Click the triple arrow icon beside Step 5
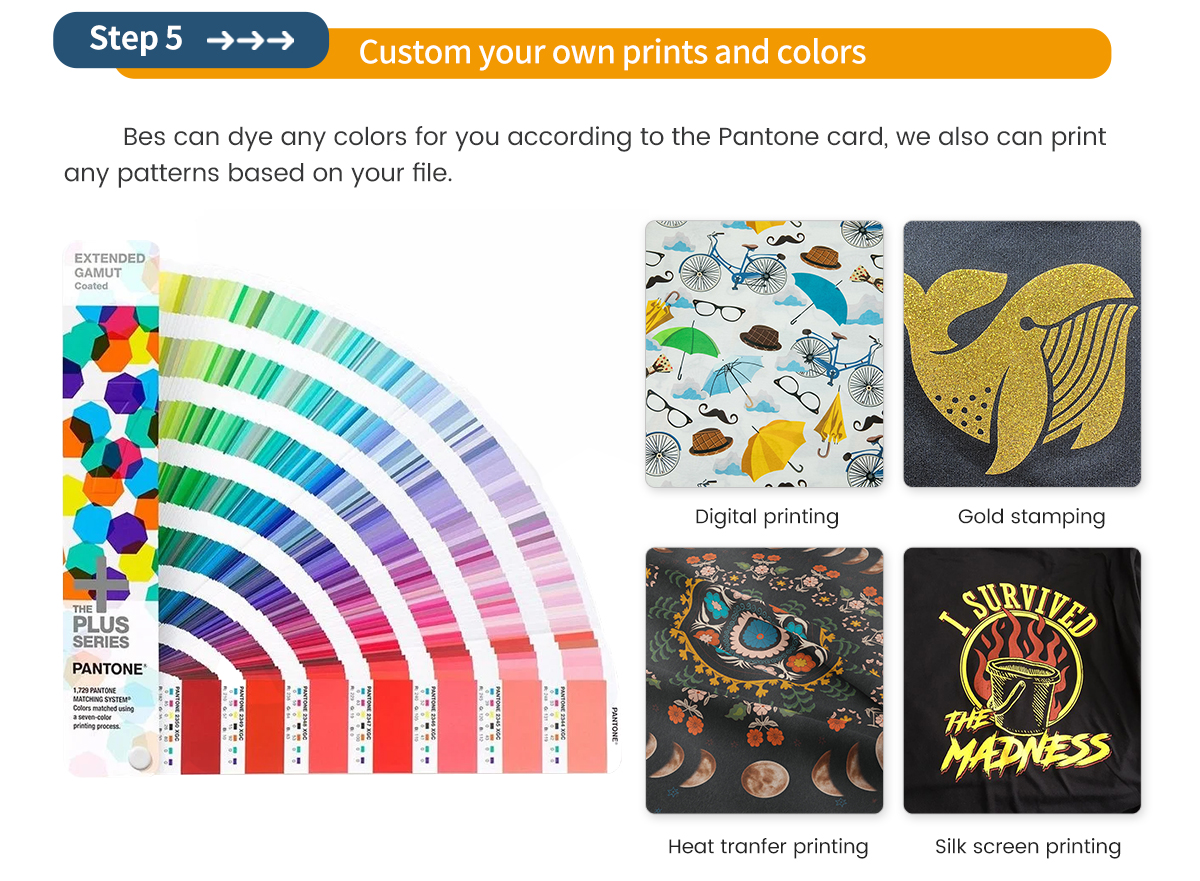1200x881 pixels. [250, 40]
